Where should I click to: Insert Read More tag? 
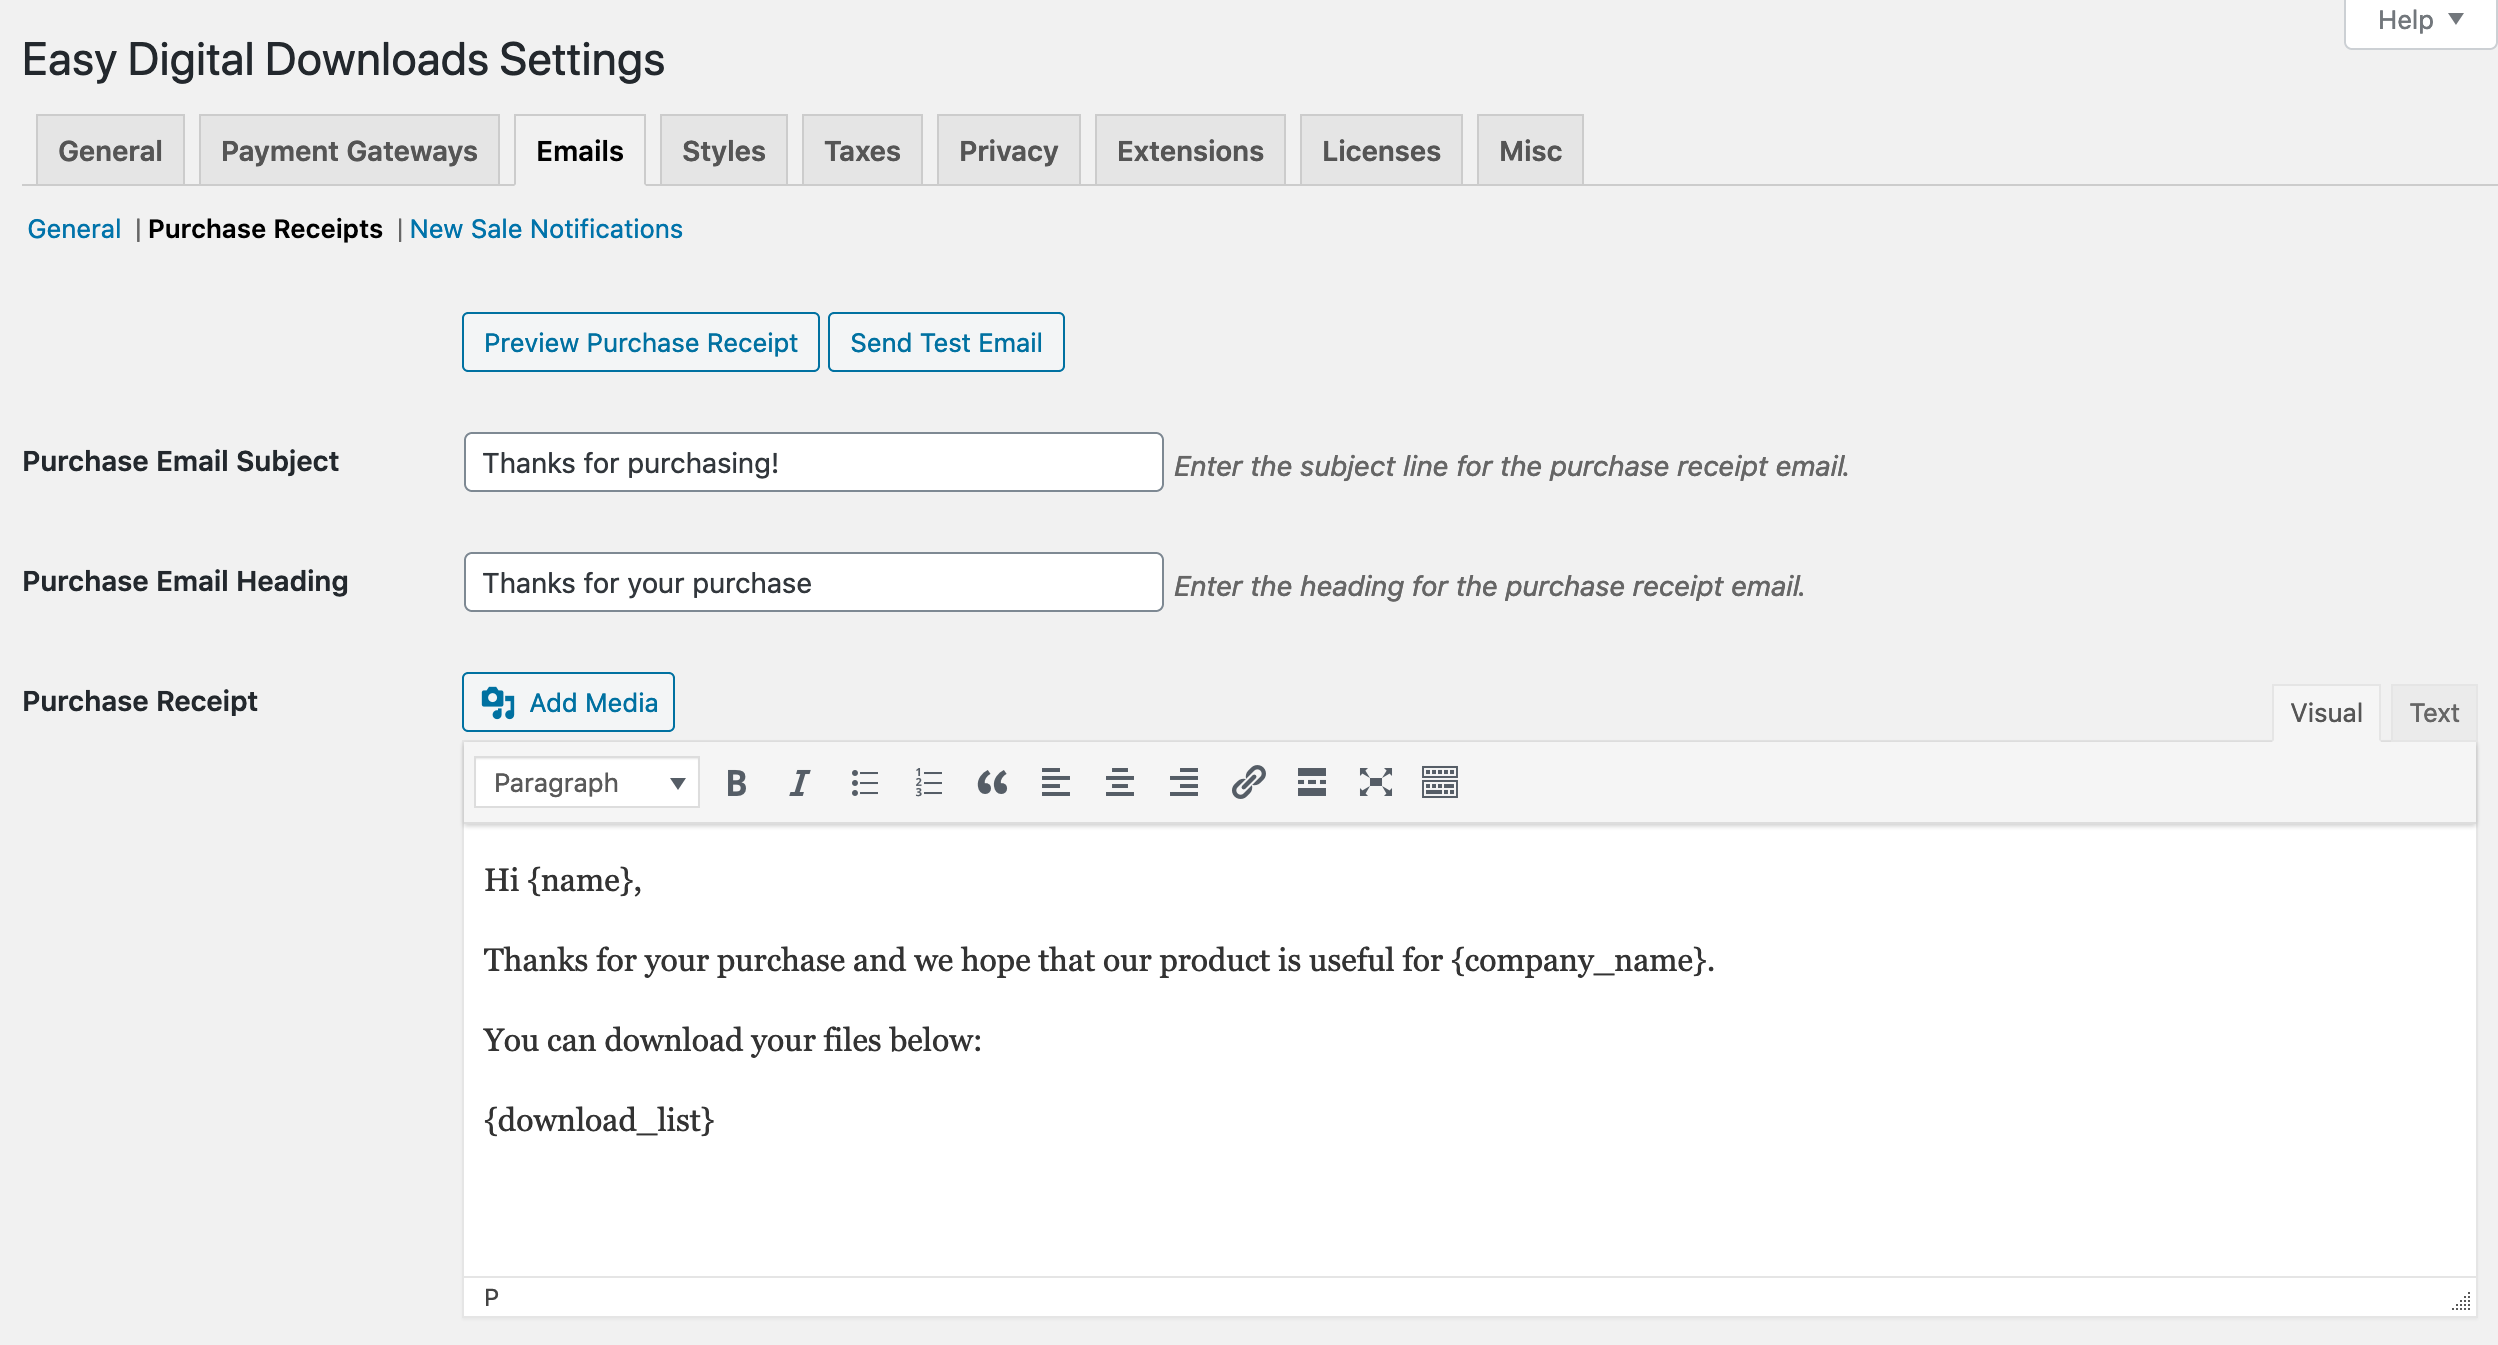pyautogui.click(x=1311, y=783)
